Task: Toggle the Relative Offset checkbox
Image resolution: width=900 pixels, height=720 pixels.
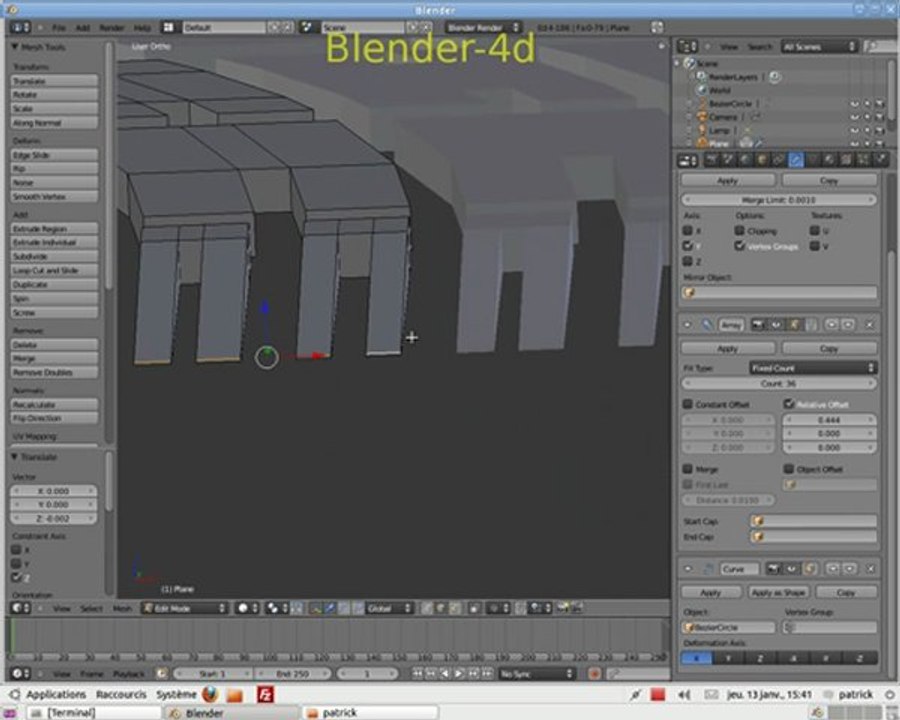Action: coord(789,404)
